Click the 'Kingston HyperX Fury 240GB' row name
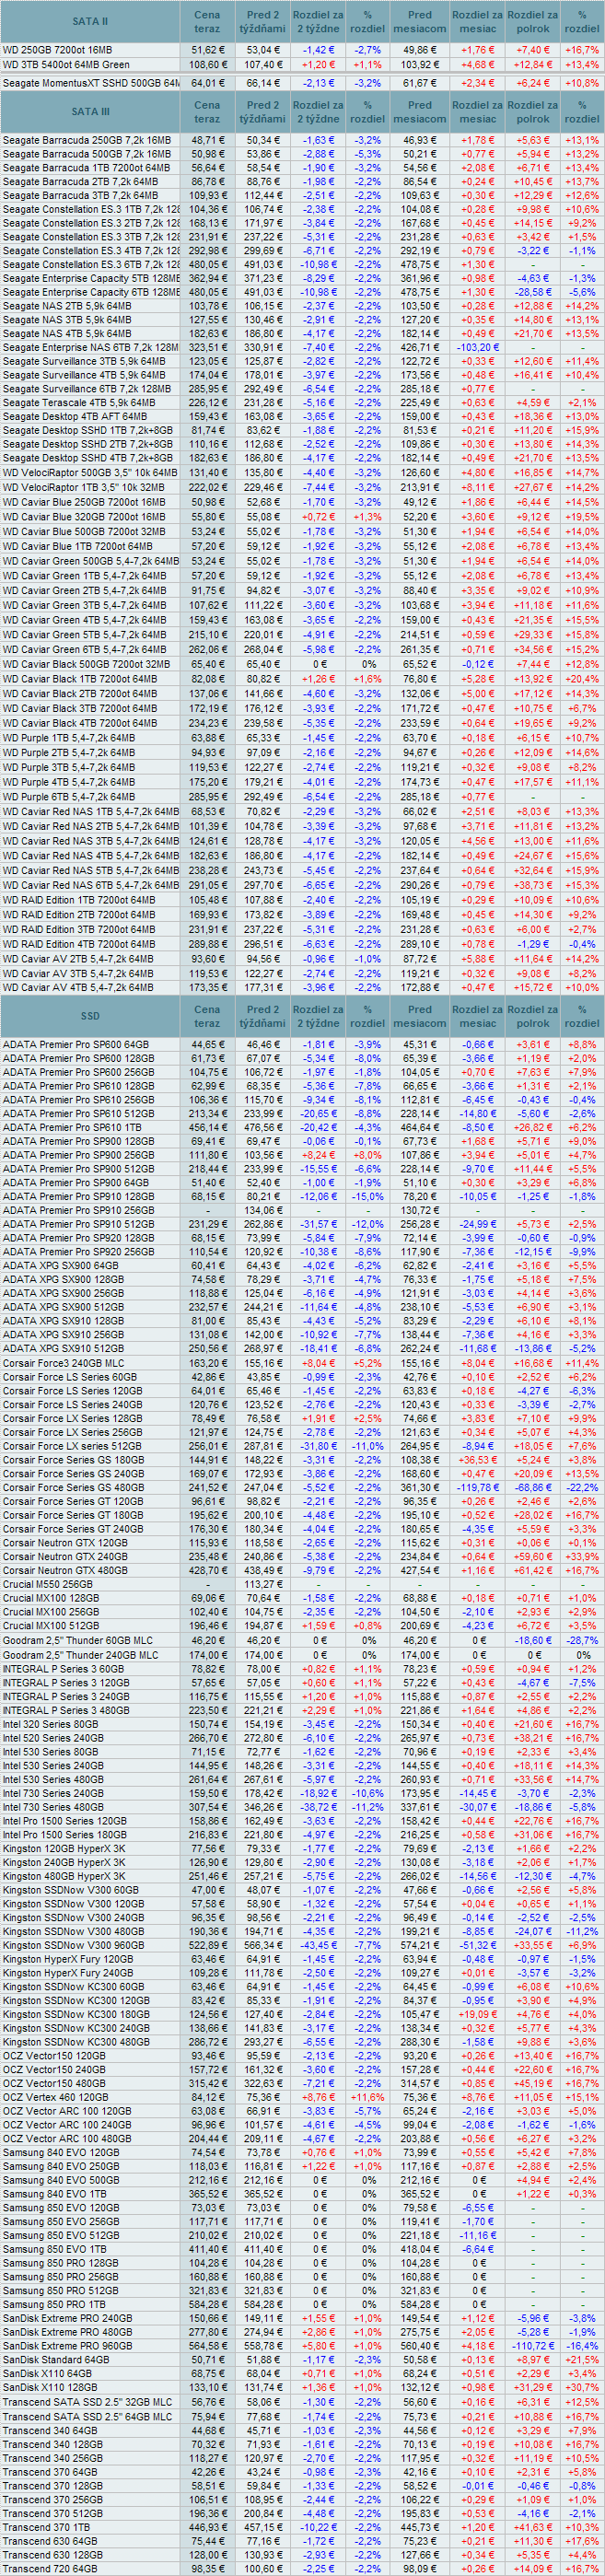Viewport: 605px width, 2576px height. click(x=68, y=1973)
